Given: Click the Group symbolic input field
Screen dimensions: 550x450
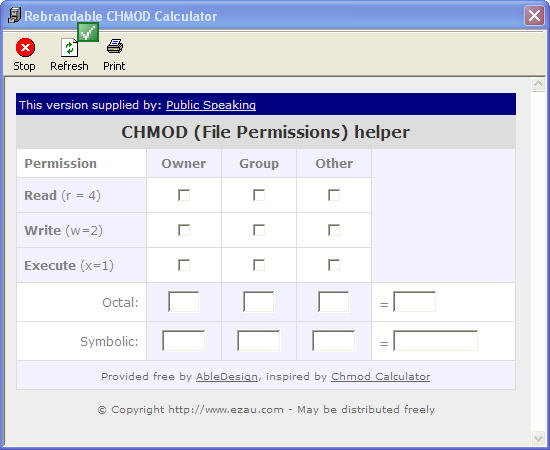Looking at the screenshot, I should (x=259, y=341).
